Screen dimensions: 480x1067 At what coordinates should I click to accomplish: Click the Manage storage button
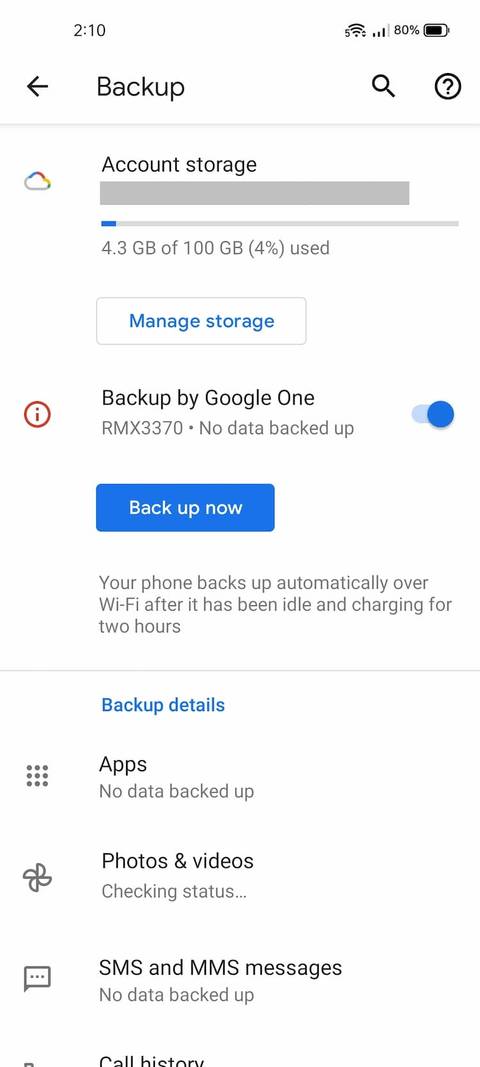pyautogui.click(x=201, y=321)
